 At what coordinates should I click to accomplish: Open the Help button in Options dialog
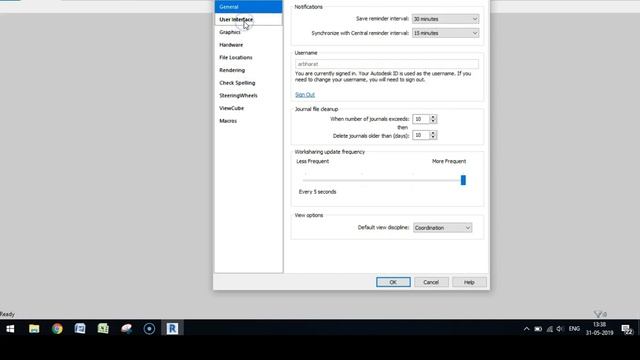pyautogui.click(x=469, y=282)
